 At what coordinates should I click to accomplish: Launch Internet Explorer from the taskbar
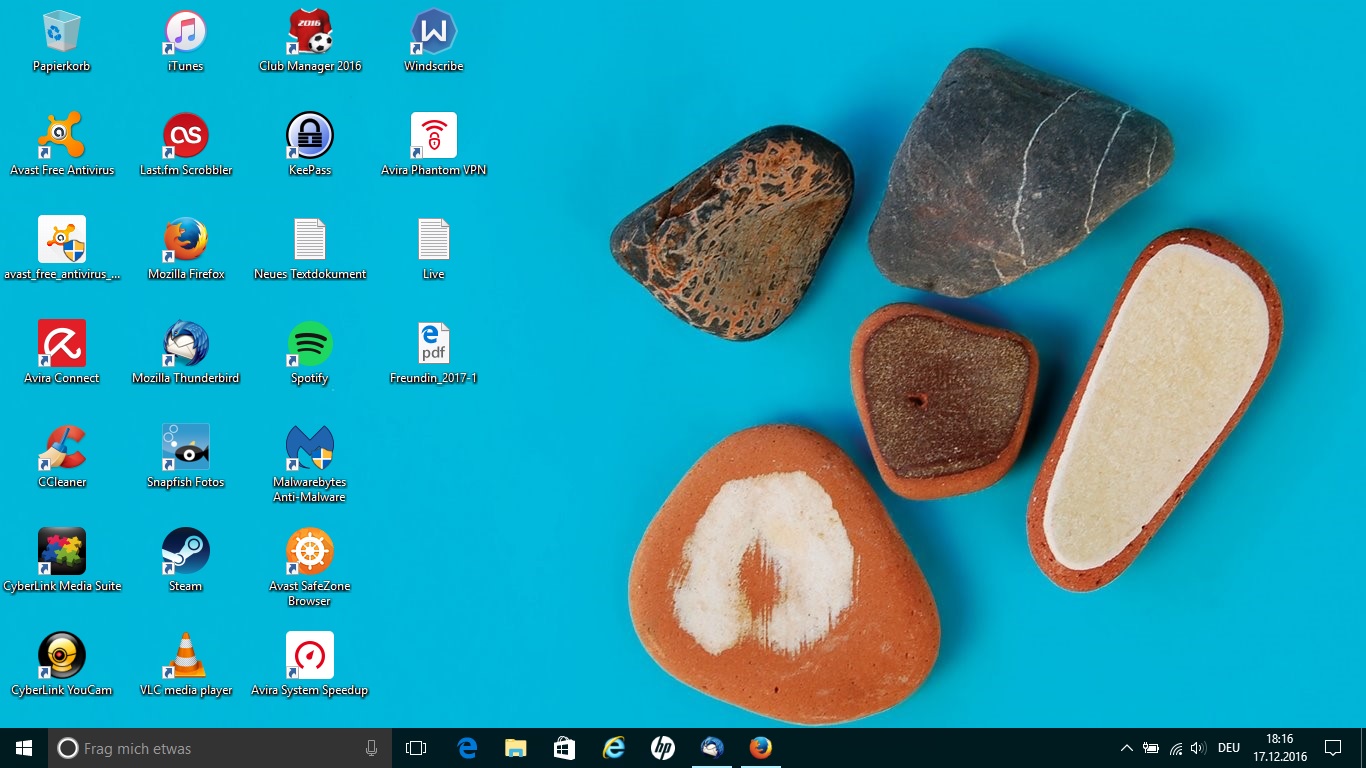point(613,748)
